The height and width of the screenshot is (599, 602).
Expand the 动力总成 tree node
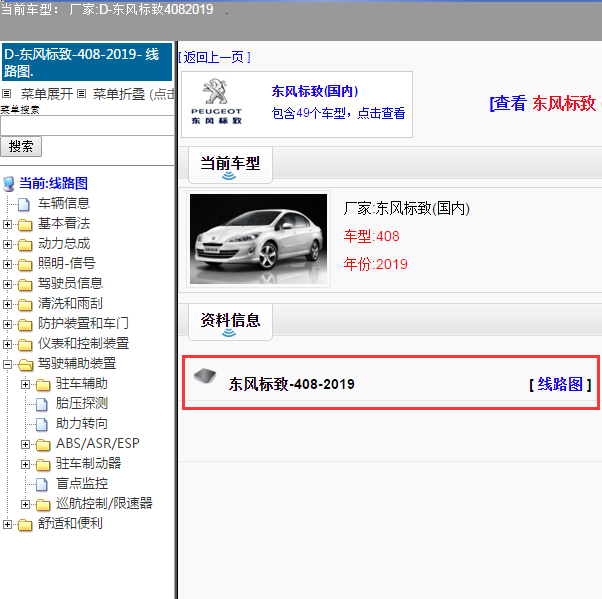pos(7,244)
